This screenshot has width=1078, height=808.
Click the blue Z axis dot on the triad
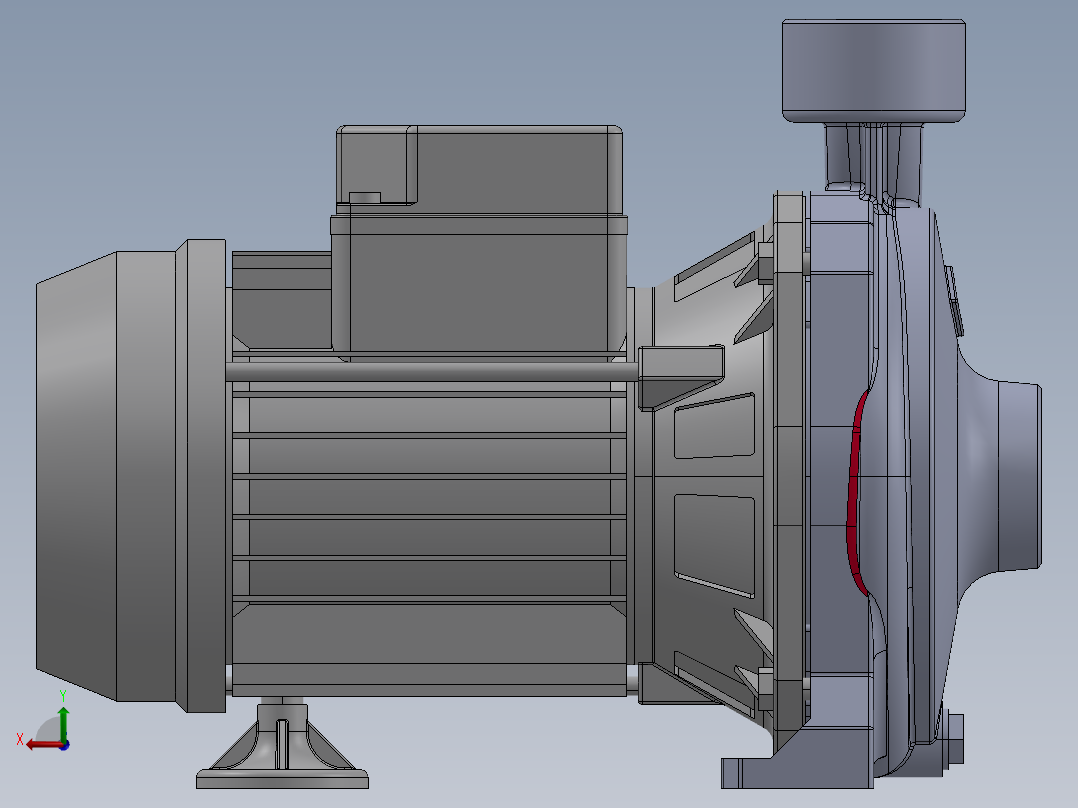click(65, 745)
